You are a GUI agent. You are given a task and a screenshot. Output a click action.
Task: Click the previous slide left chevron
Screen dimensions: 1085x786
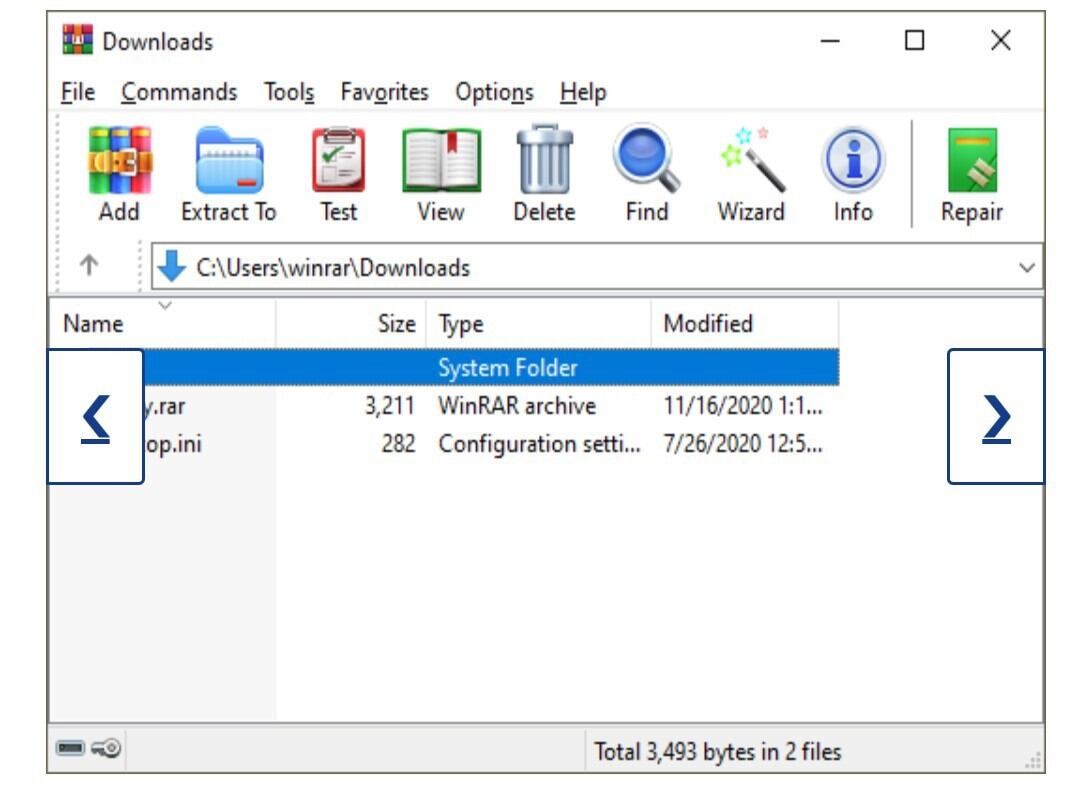coord(96,417)
